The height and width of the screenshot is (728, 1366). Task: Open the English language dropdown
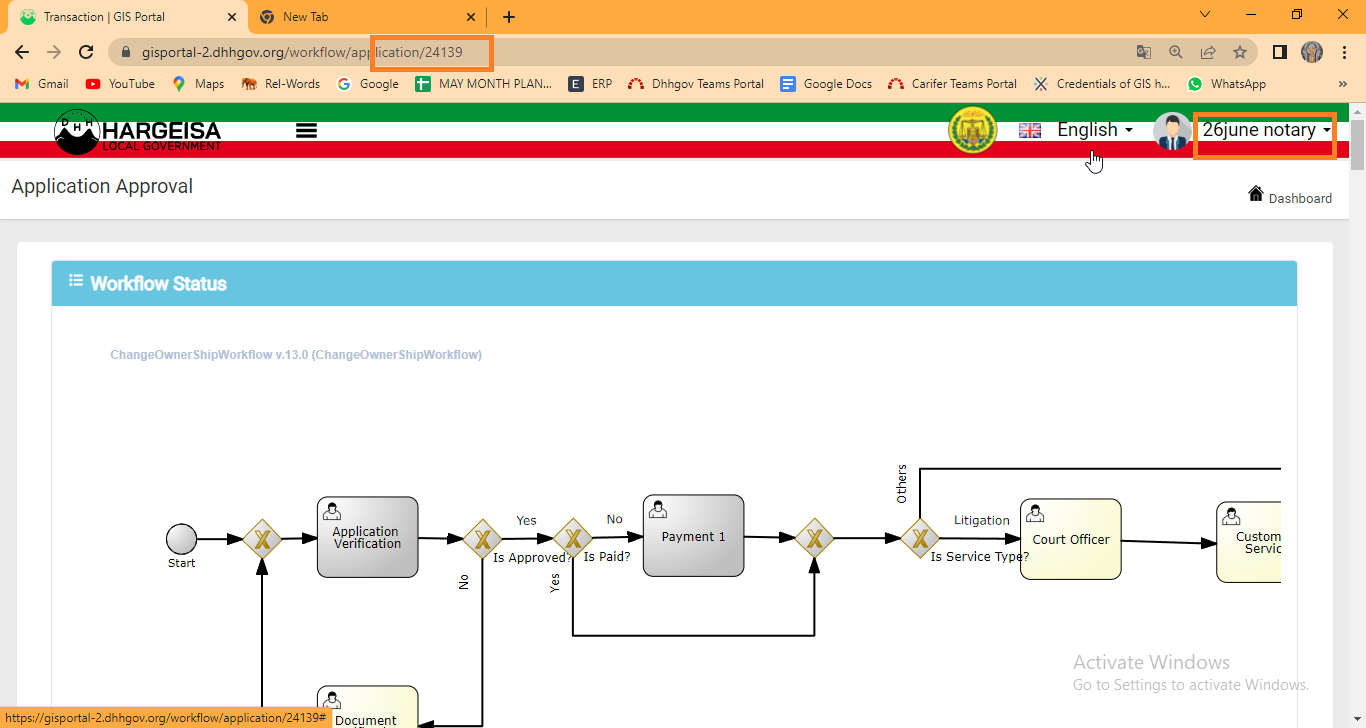tap(1095, 130)
